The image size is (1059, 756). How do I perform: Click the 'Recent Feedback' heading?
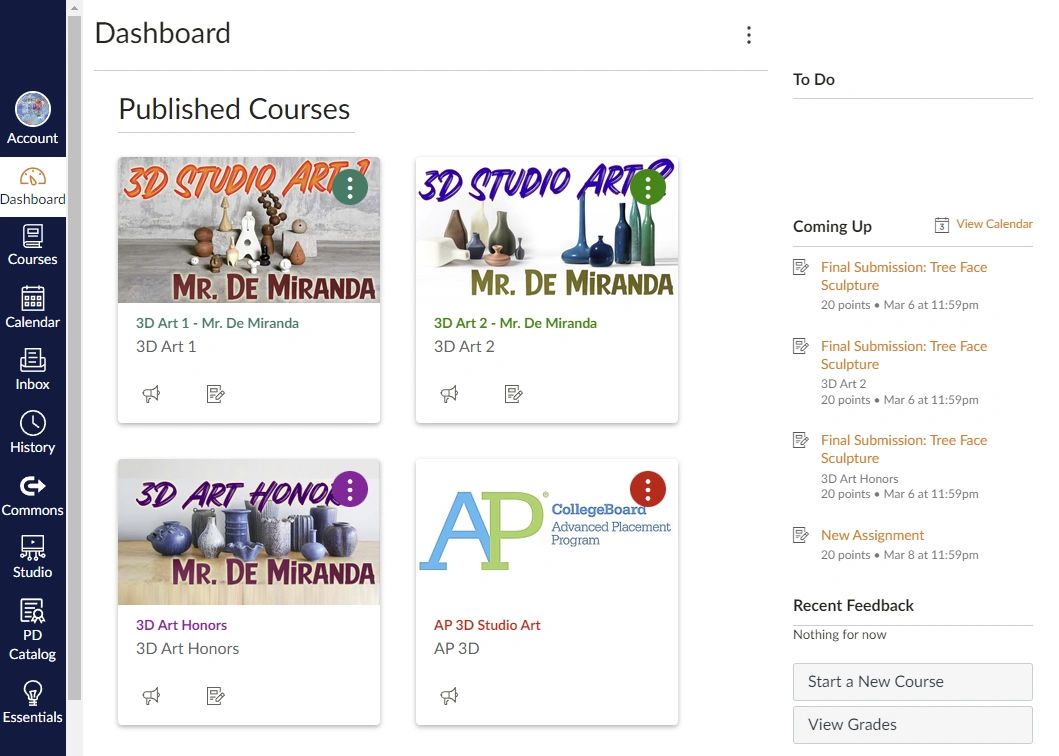853,605
